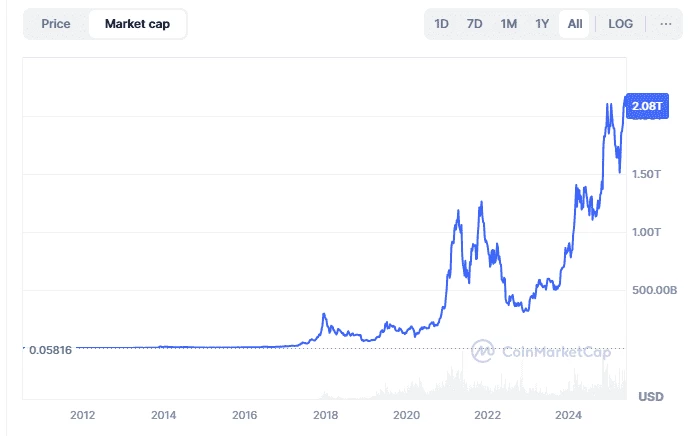Click 2020 on the time axis

[x=406, y=415]
